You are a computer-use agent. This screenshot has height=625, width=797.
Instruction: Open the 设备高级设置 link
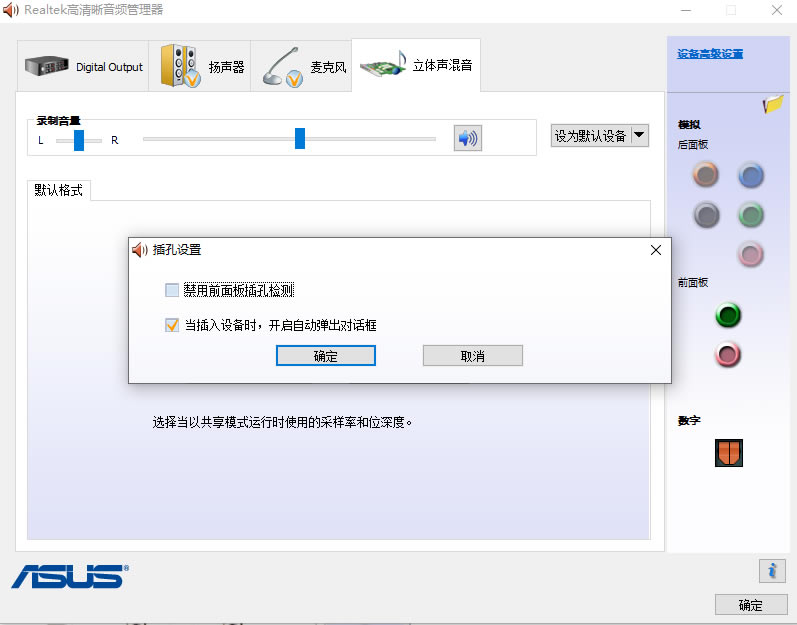(x=710, y=54)
